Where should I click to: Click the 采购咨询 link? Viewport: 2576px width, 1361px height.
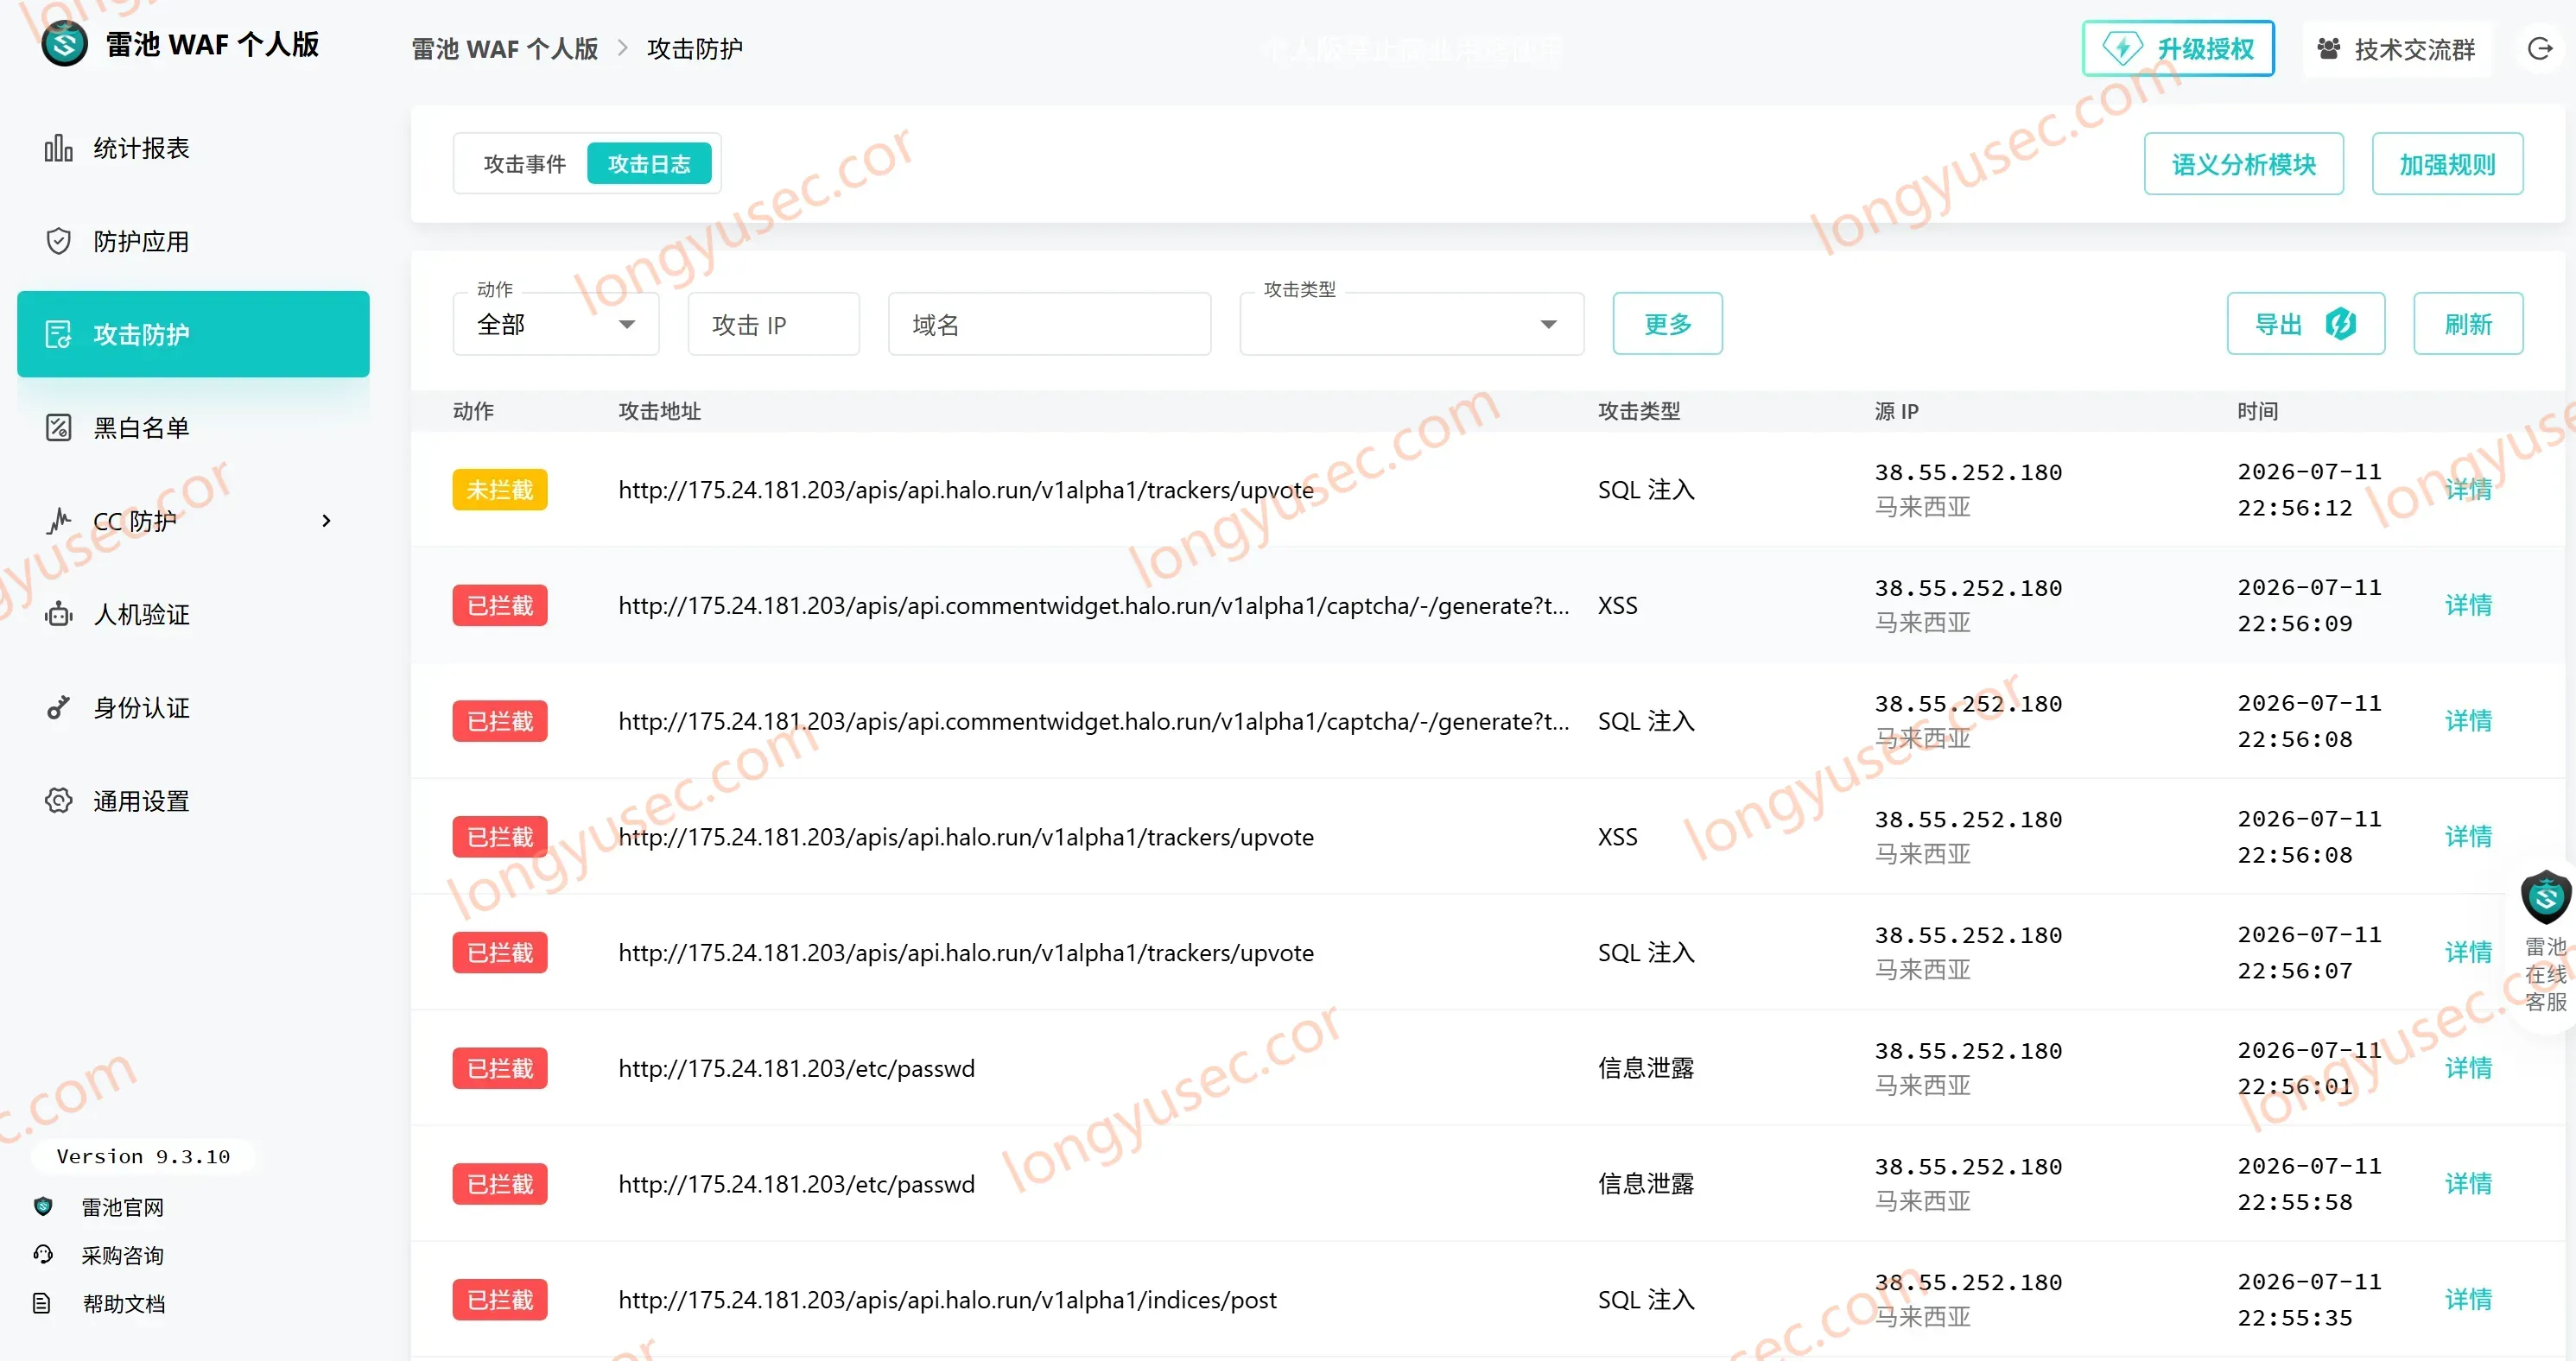click(x=122, y=1254)
